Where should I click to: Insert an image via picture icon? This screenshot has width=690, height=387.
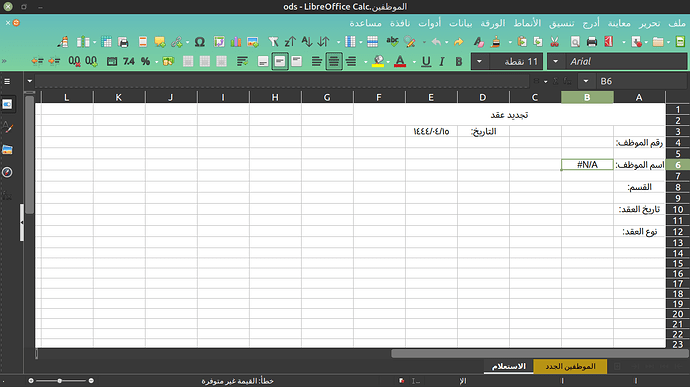(253, 42)
